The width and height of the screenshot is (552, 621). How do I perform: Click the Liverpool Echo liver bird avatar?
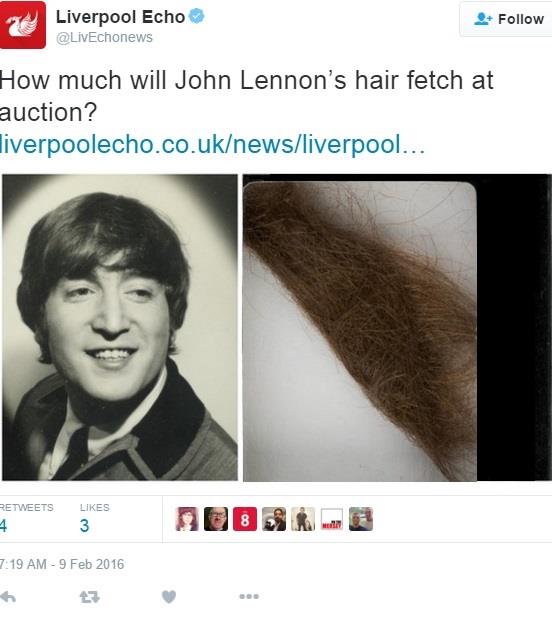point(23,25)
